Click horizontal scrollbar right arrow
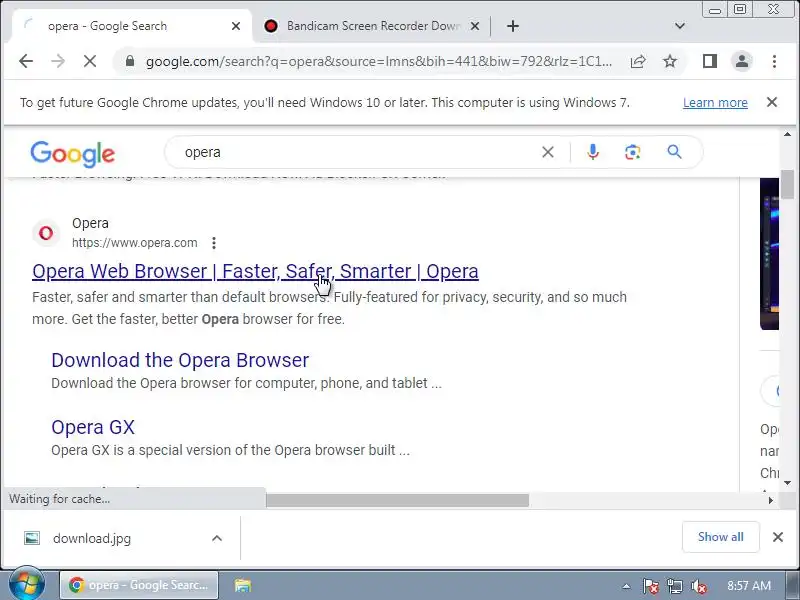800x600 pixels. coord(771,501)
